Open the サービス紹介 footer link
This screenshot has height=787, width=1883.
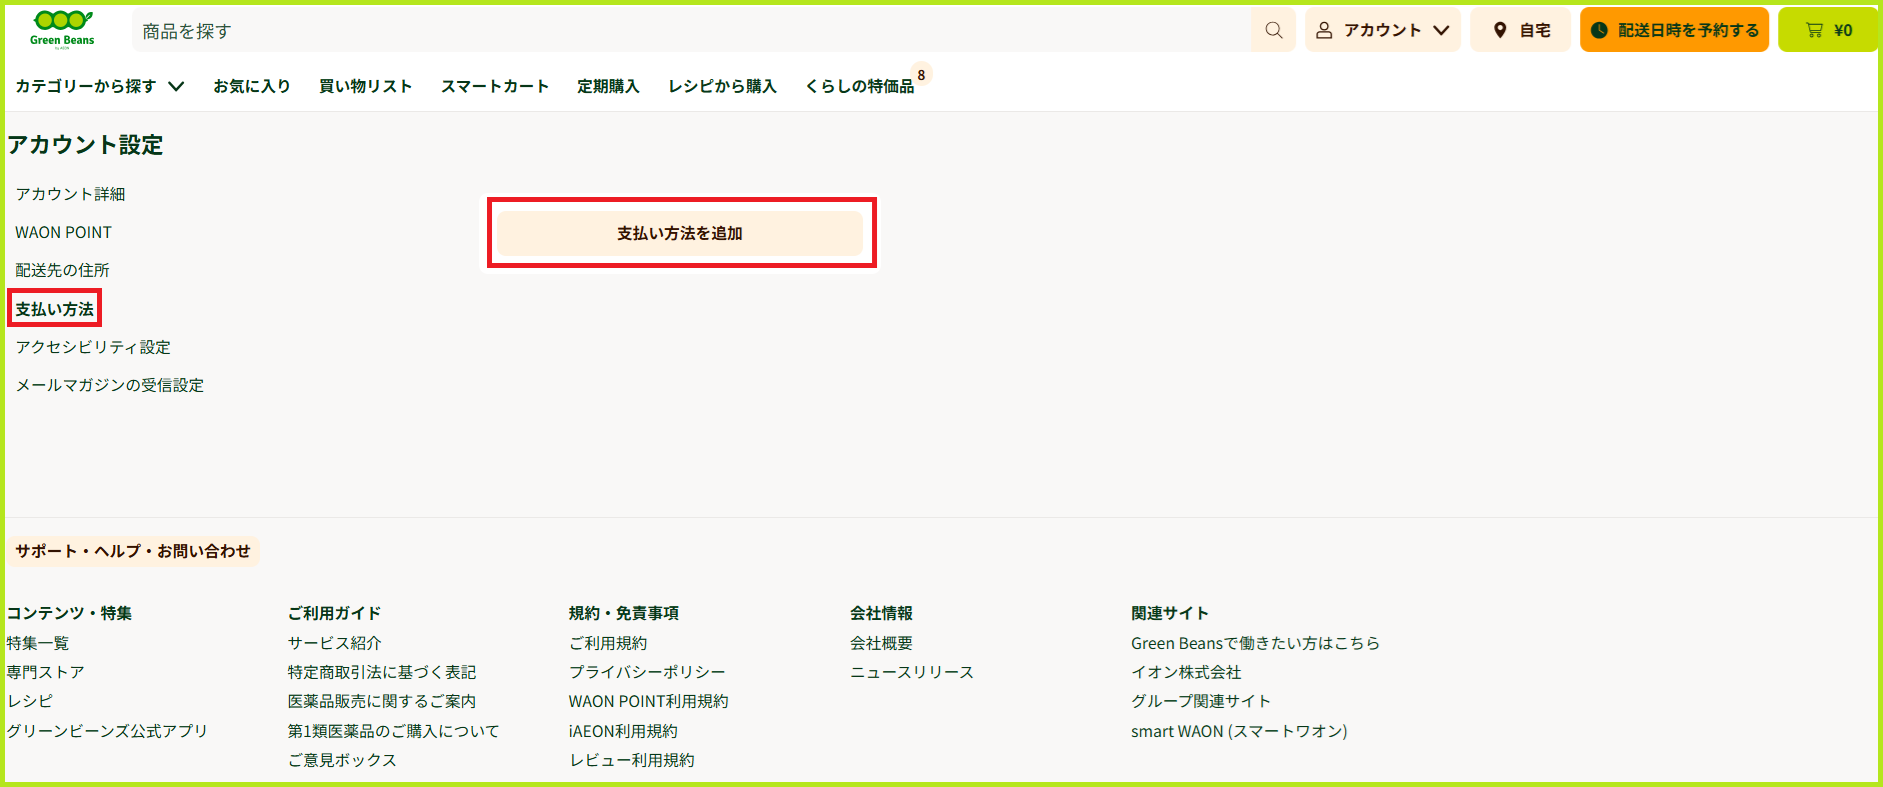coord(334,643)
